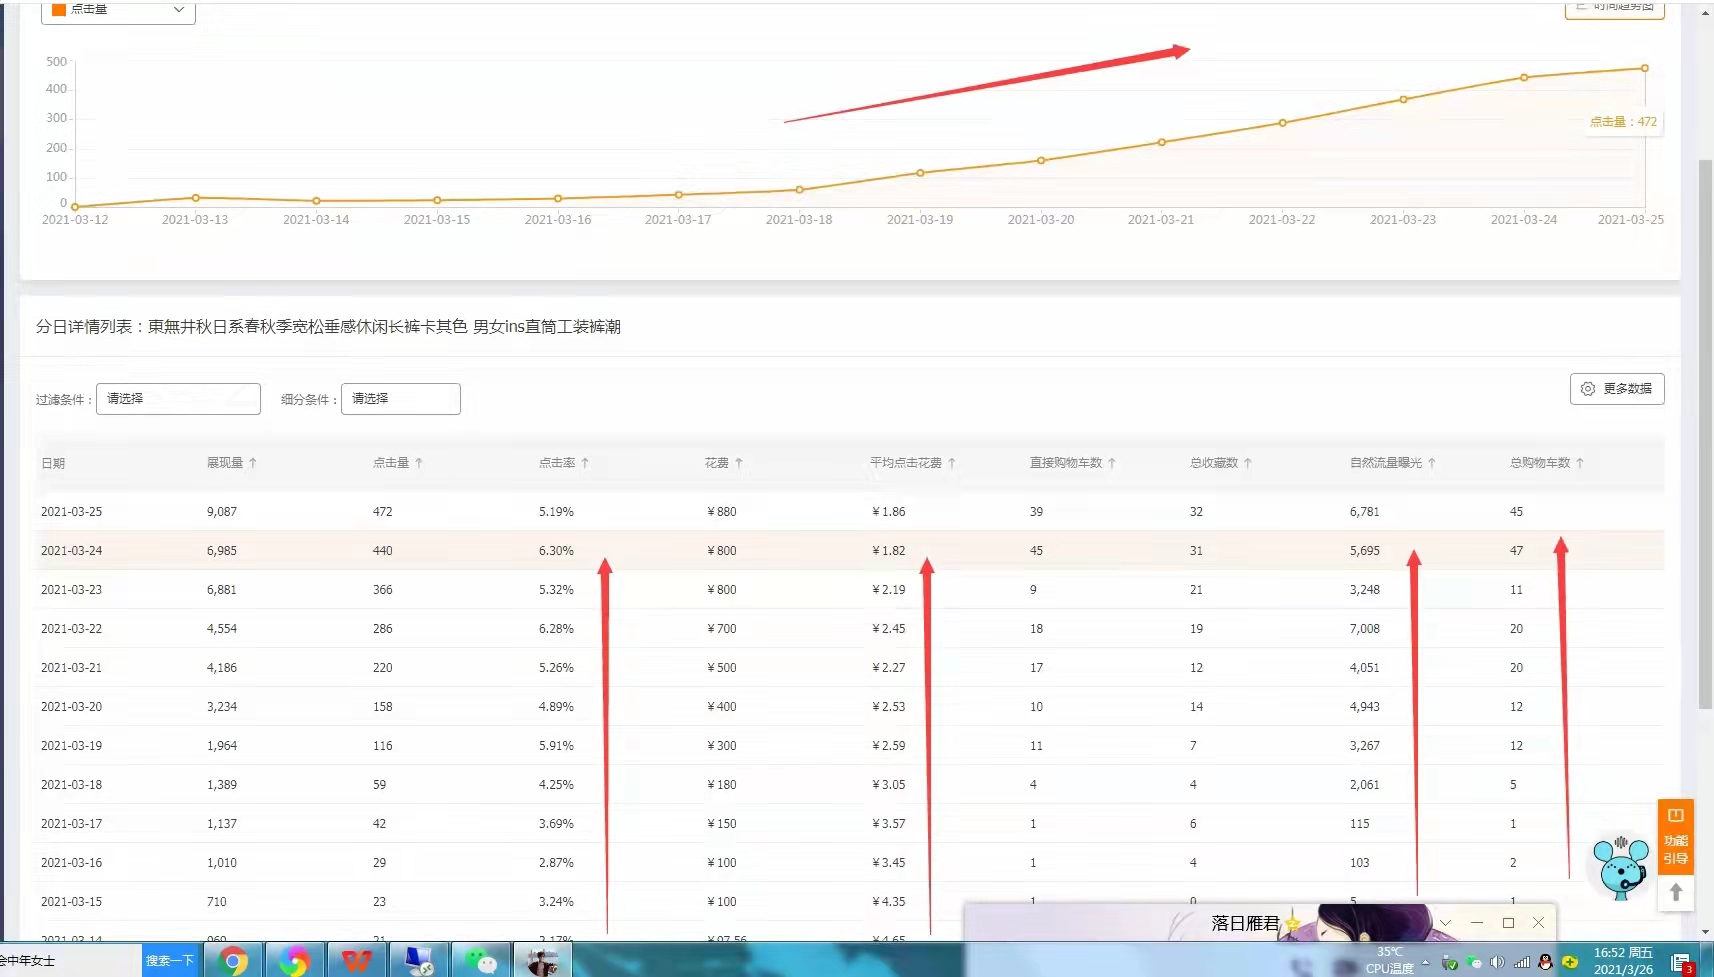
Task: Click the orange 功能引导 guide icon
Action: coord(1675,837)
